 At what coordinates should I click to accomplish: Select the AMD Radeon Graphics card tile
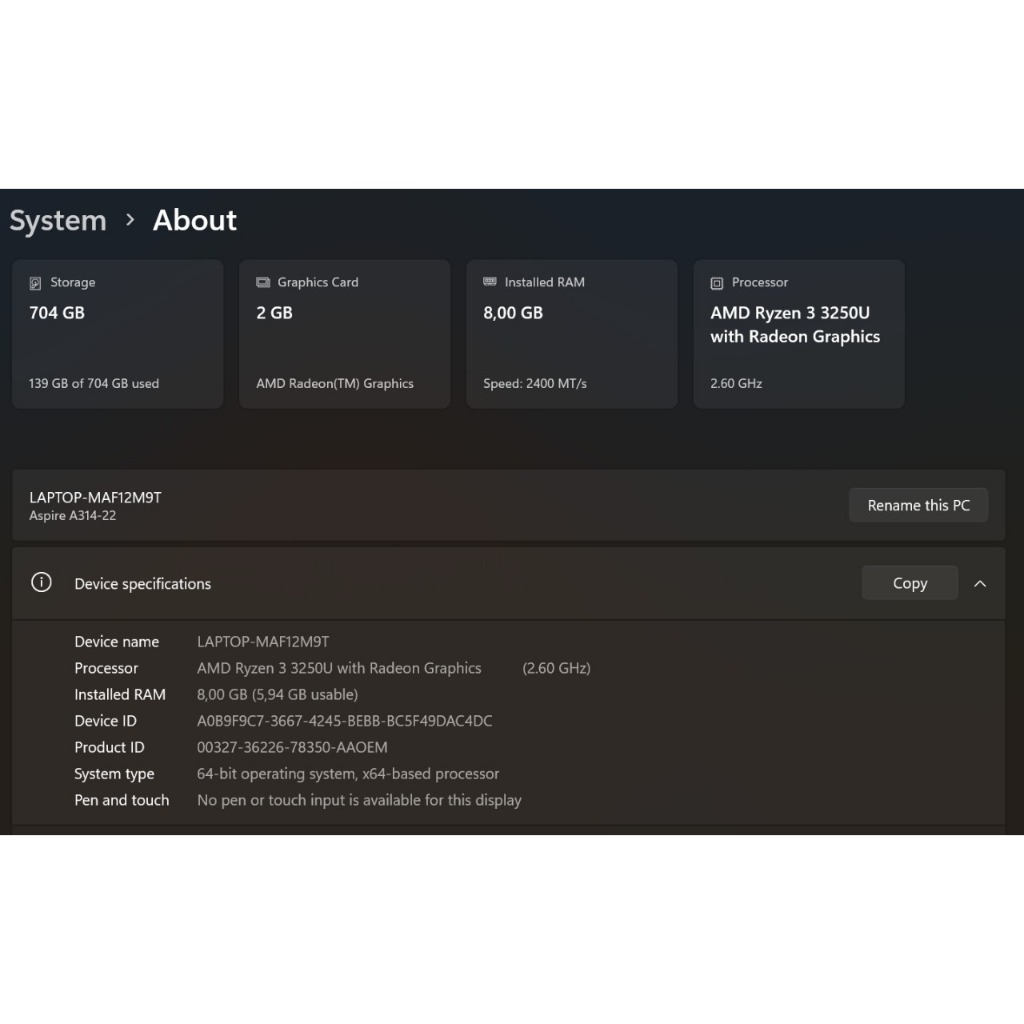pyautogui.click(x=344, y=334)
